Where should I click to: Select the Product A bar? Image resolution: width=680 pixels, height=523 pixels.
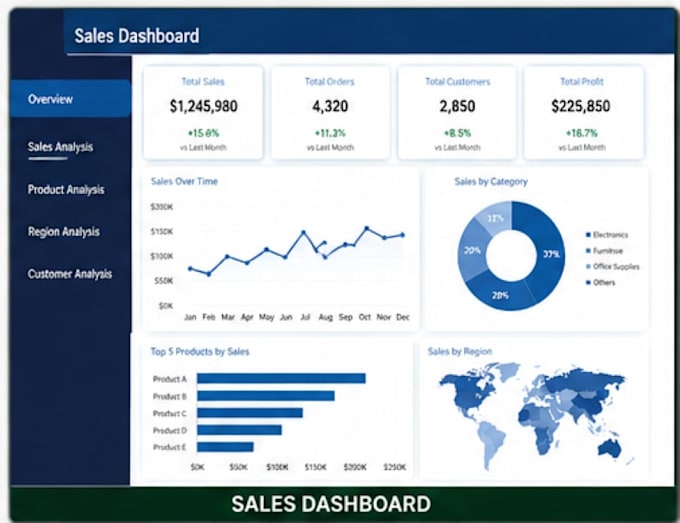(x=281, y=379)
